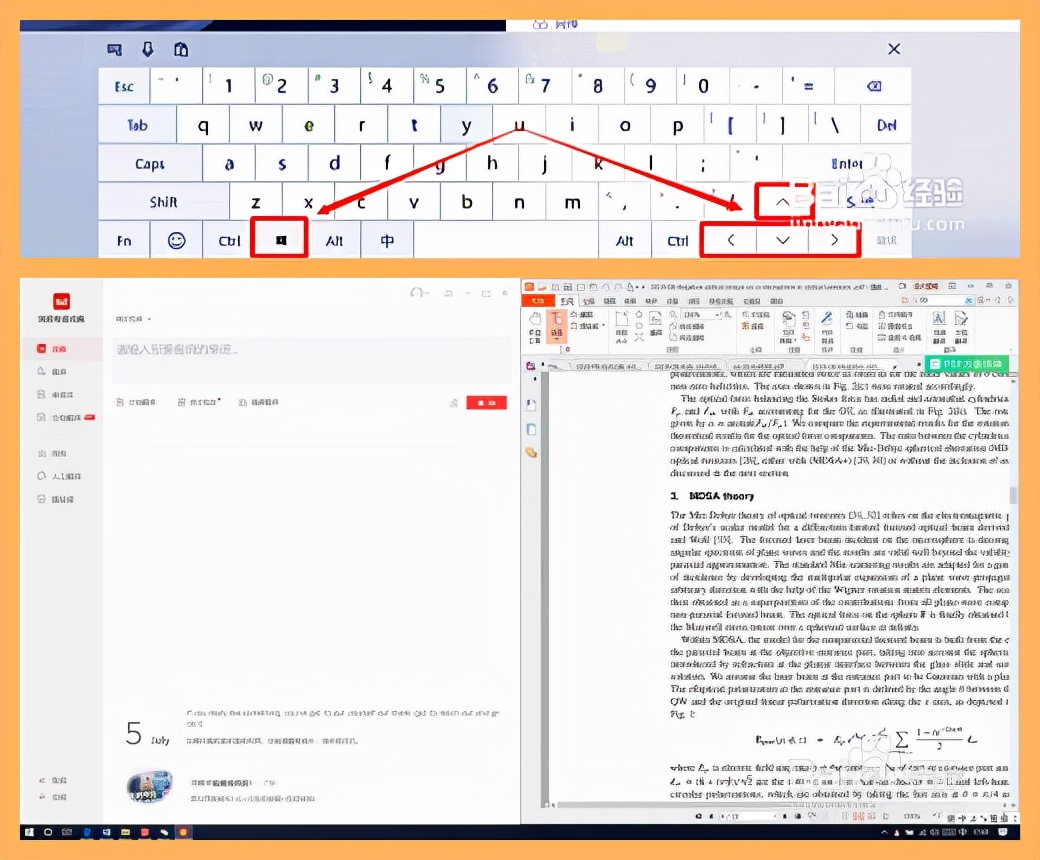The height and width of the screenshot is (860, 1040).
Task: Tap the semicolon key
Action: (703, 163)
